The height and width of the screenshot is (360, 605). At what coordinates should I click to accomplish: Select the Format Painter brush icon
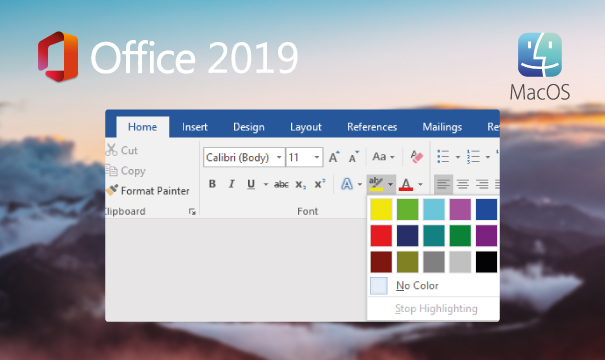(x=112, y=190)
